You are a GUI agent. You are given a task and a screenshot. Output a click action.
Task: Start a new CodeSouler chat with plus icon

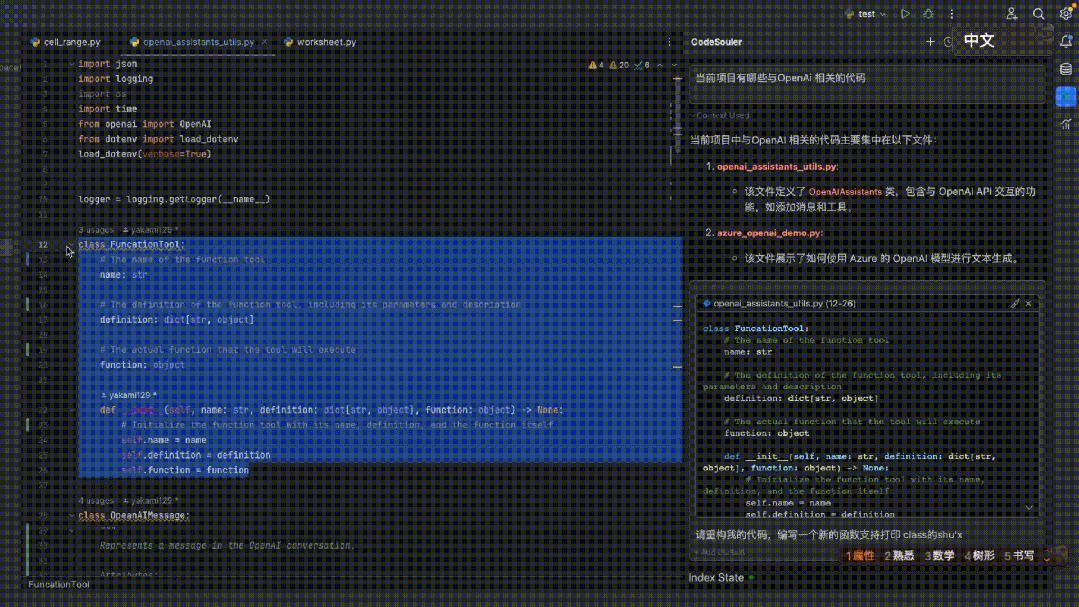point(930,42)
